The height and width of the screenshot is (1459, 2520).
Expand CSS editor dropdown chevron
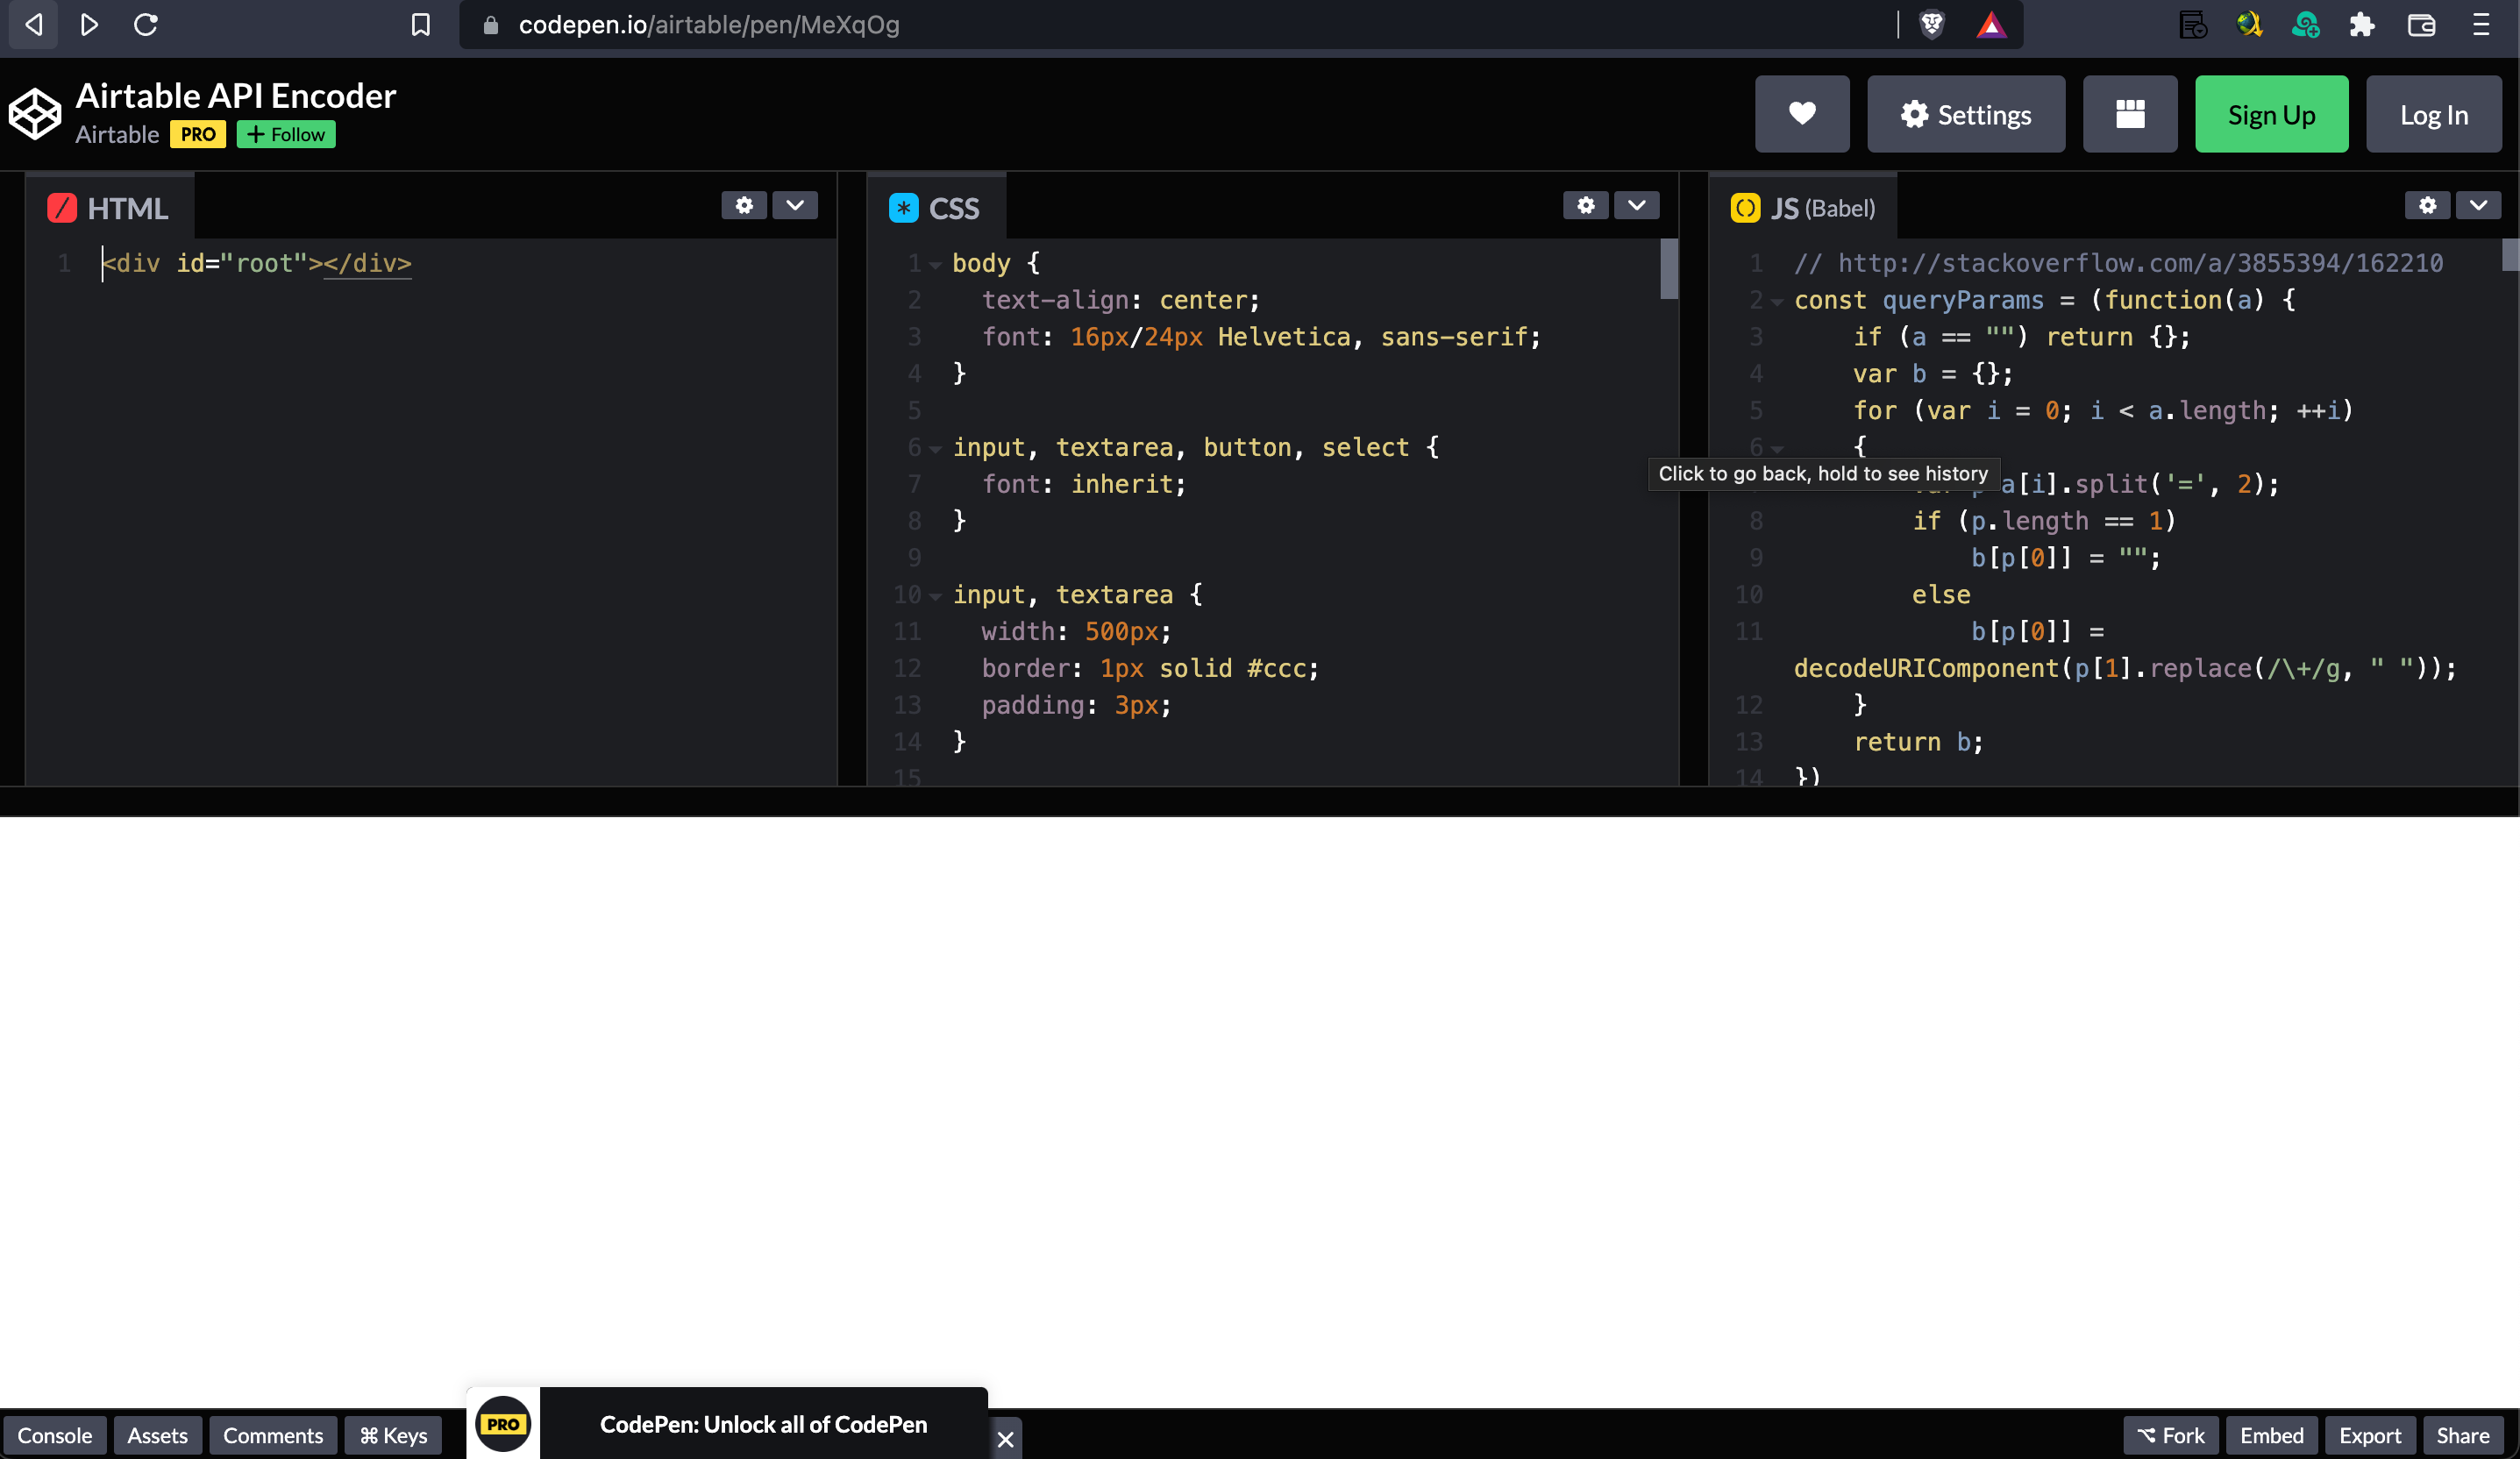click(x=1637, y=205)
